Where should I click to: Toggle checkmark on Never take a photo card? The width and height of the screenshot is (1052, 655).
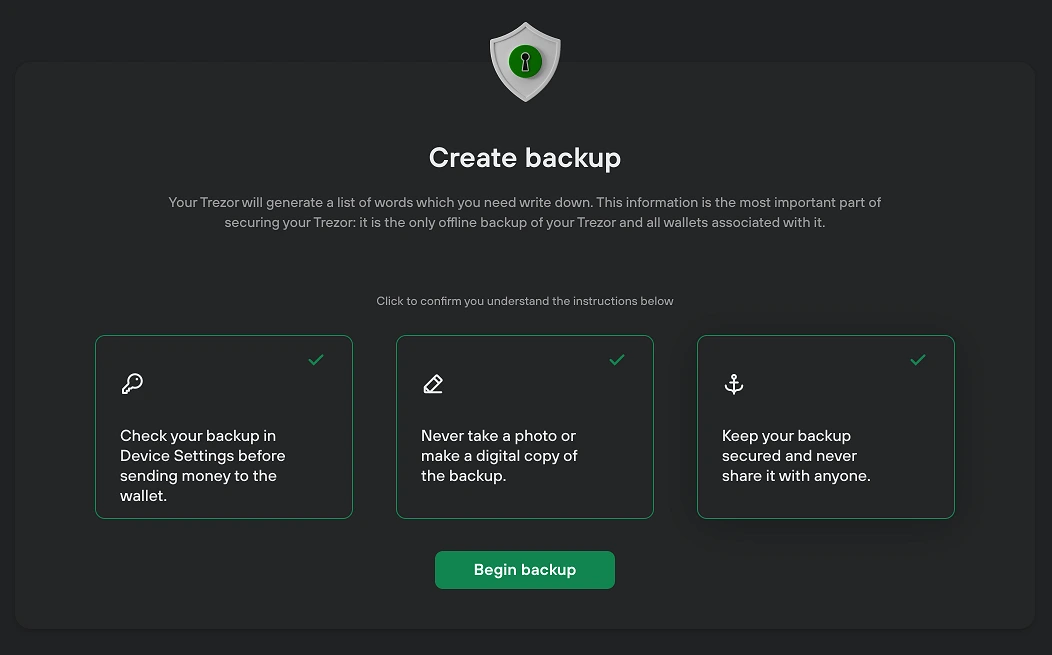point(617,360)
